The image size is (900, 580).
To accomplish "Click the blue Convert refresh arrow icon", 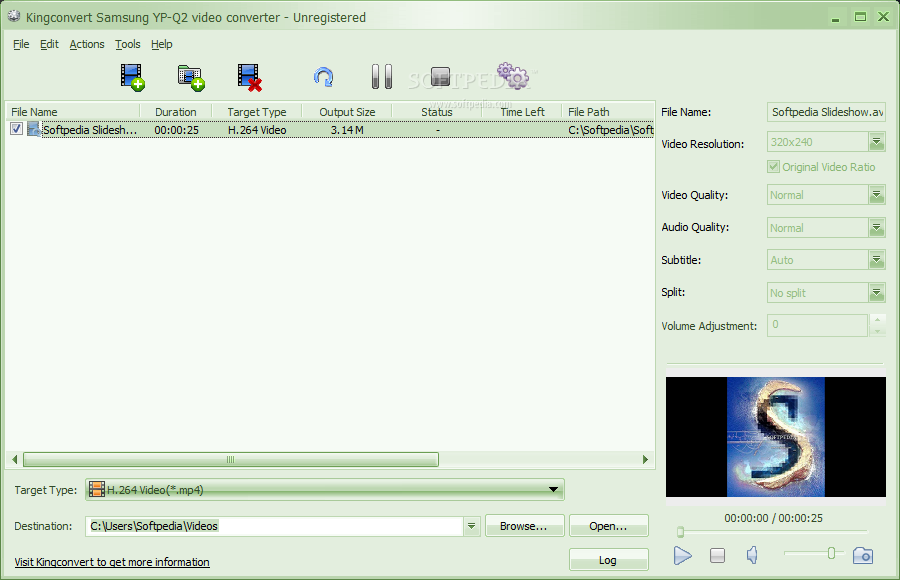I will click(324, 77).
